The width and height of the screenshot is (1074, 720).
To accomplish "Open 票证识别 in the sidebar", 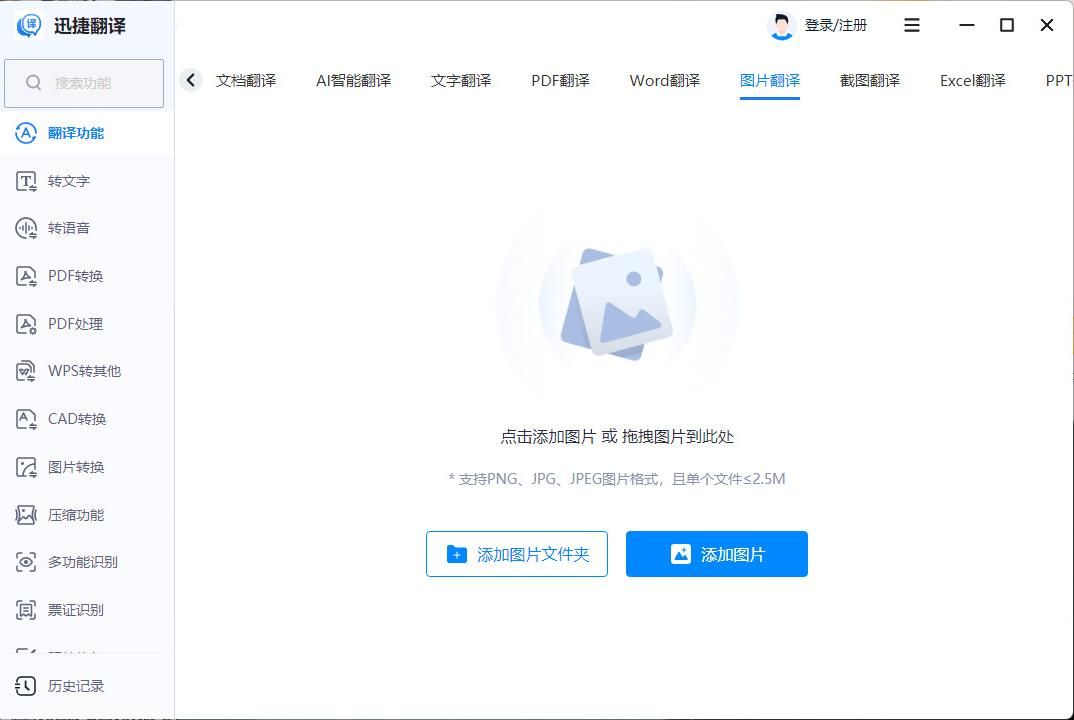I will [87, 610].
